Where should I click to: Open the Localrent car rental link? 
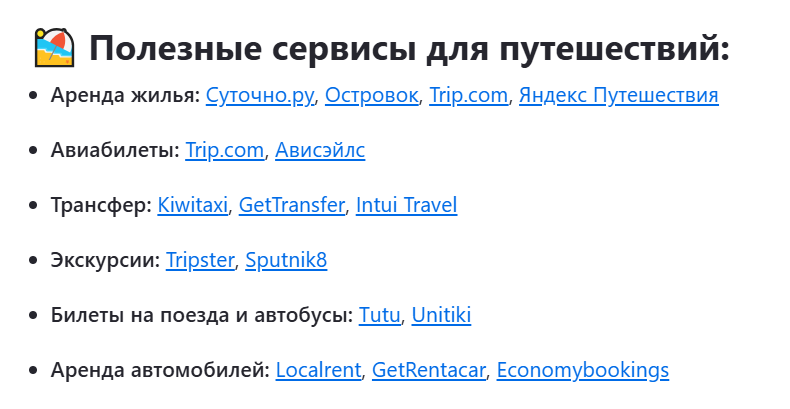pos(318,370)
